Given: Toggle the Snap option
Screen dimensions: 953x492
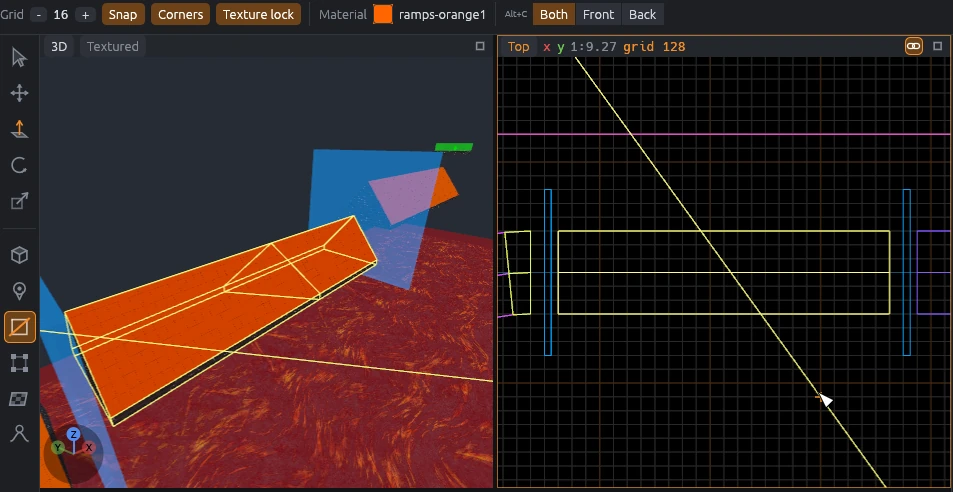Looking at the screenshot, I should [x=123, y=15].
